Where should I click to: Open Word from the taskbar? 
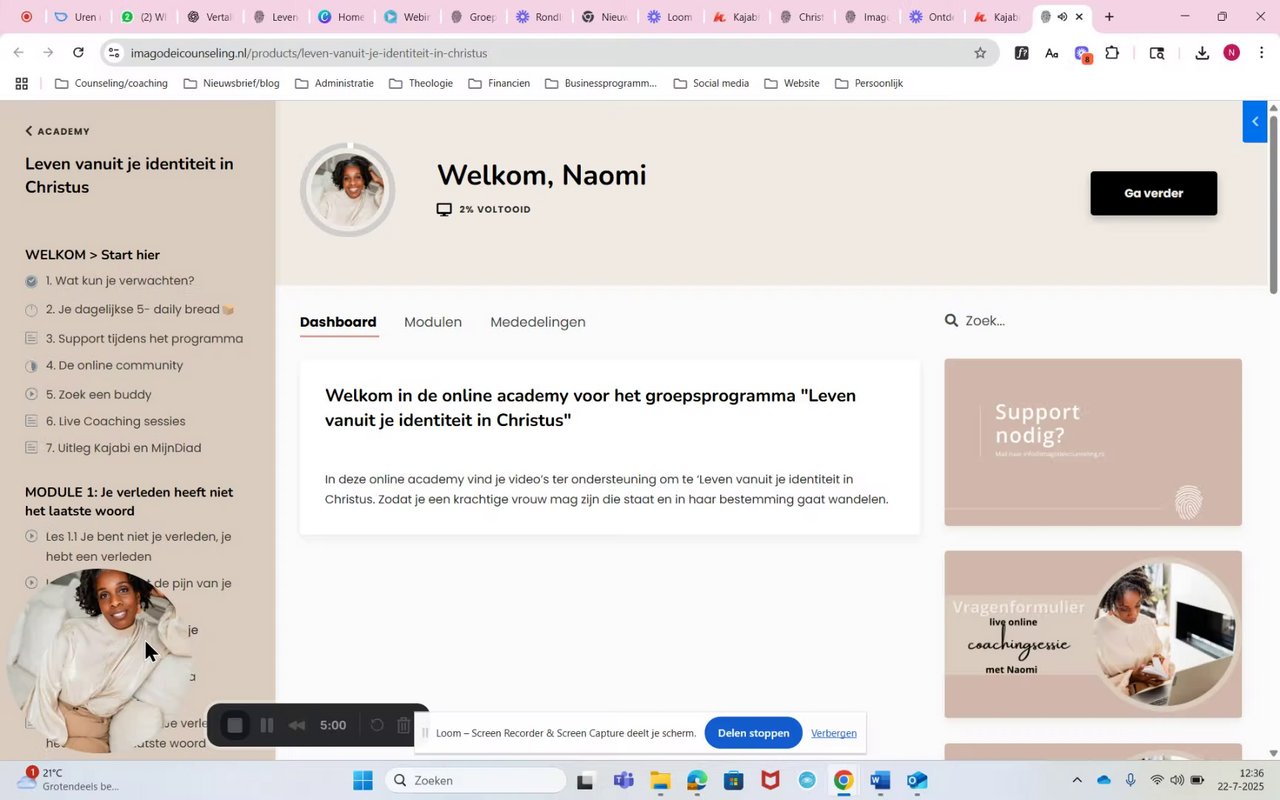[880, 781]
